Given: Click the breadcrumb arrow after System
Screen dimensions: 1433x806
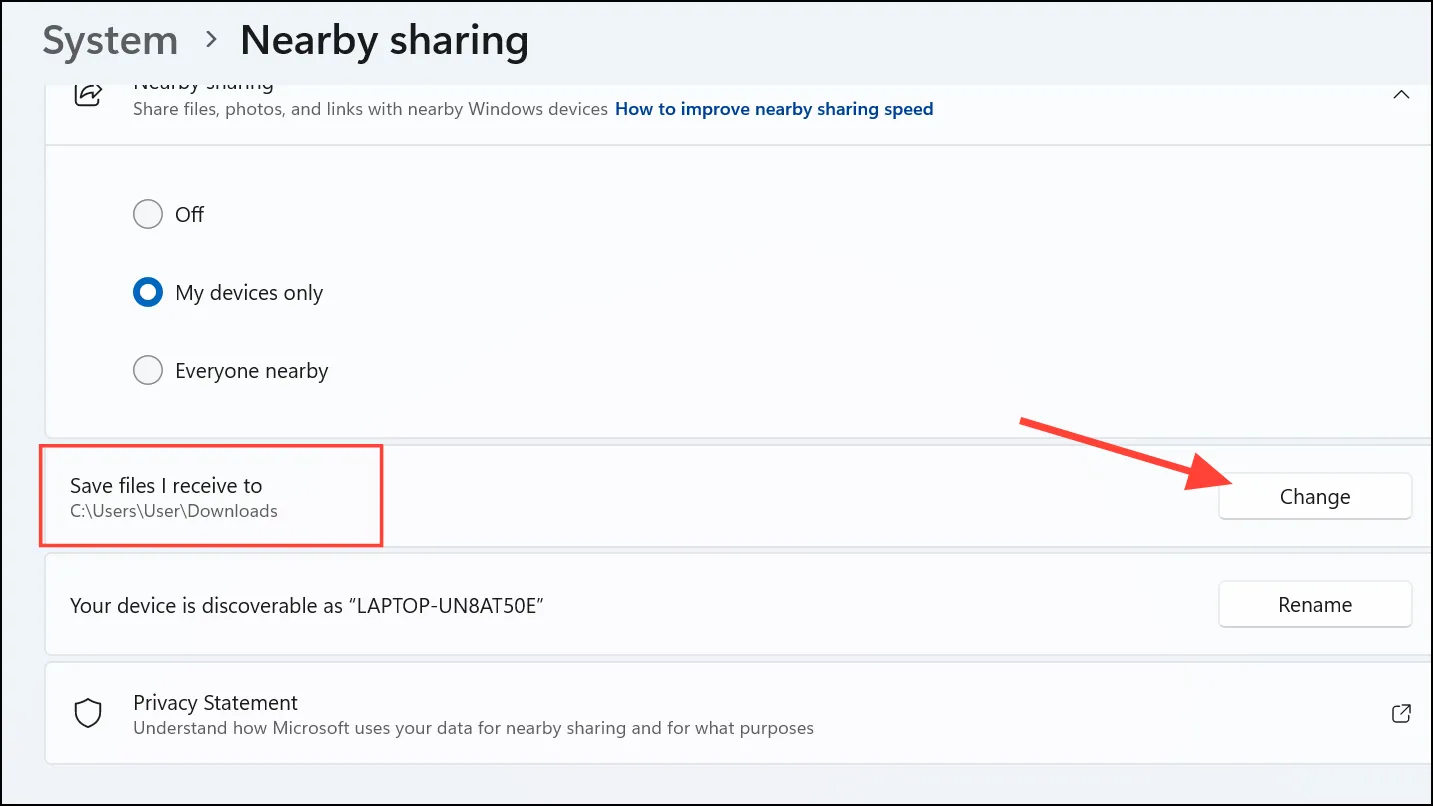Looking at the screenshot, I should 211,40.
